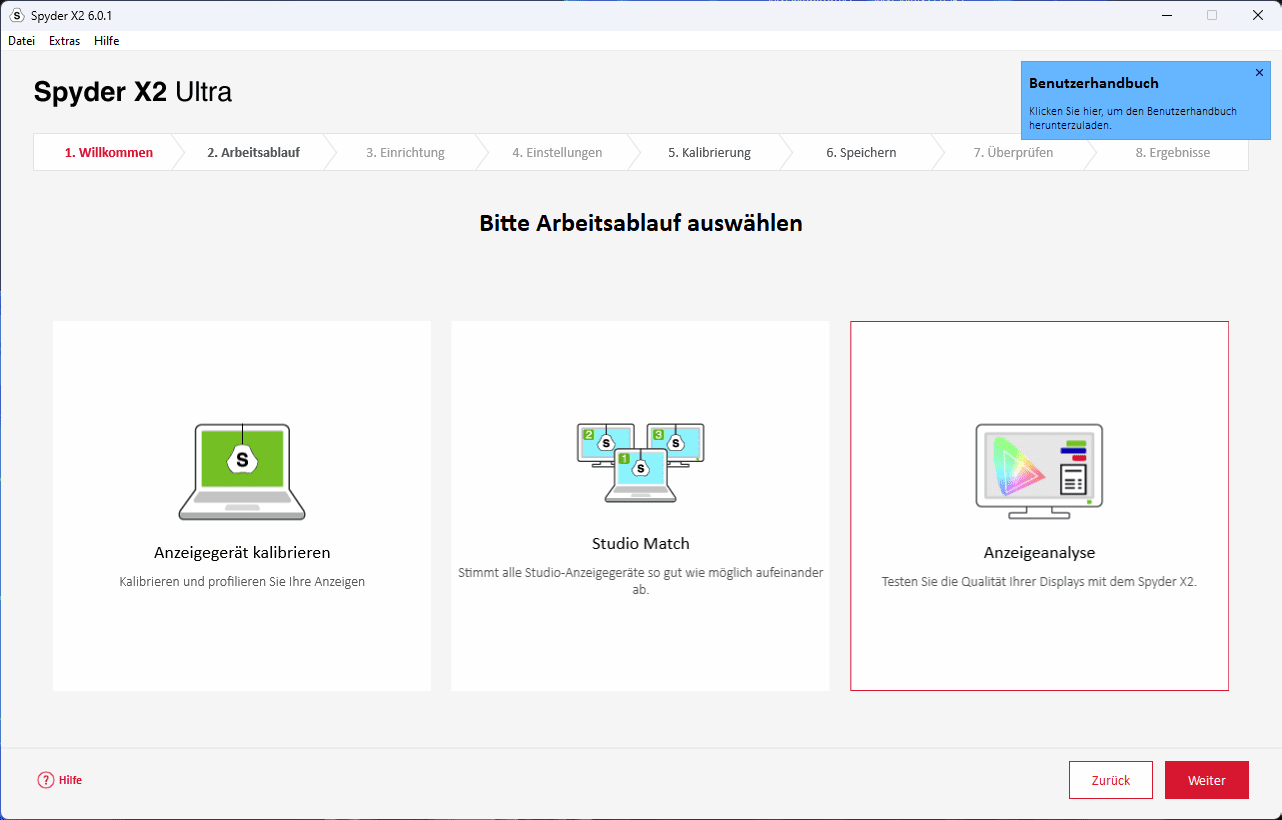Open the Hilfe menu in menu bar

click(x=107, y=41)
